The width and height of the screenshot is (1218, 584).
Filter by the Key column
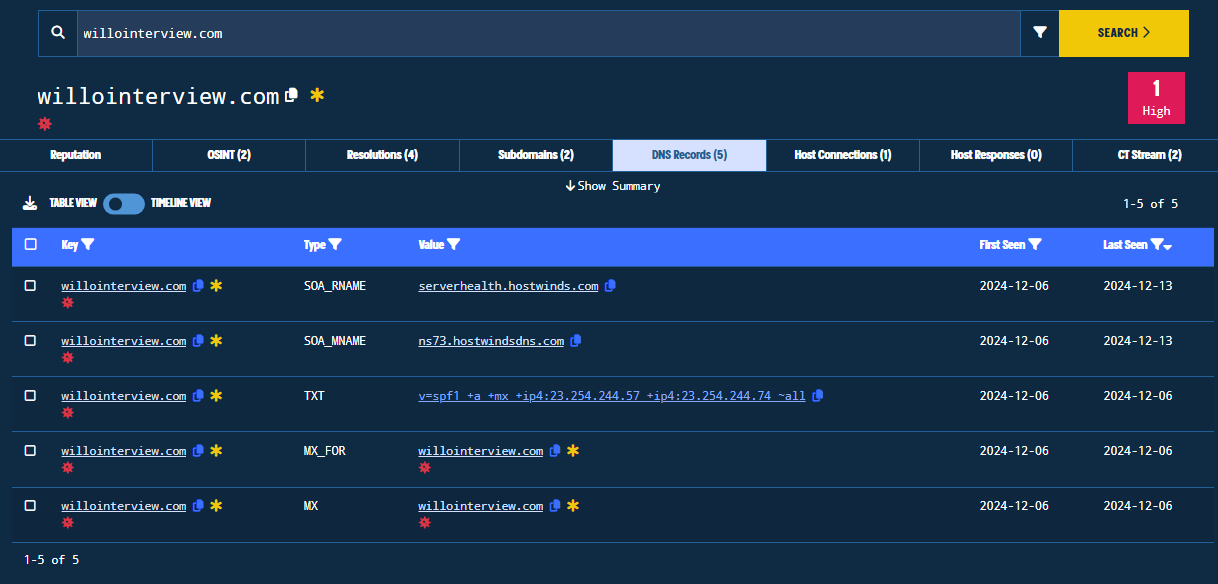(x=87, y=244)
